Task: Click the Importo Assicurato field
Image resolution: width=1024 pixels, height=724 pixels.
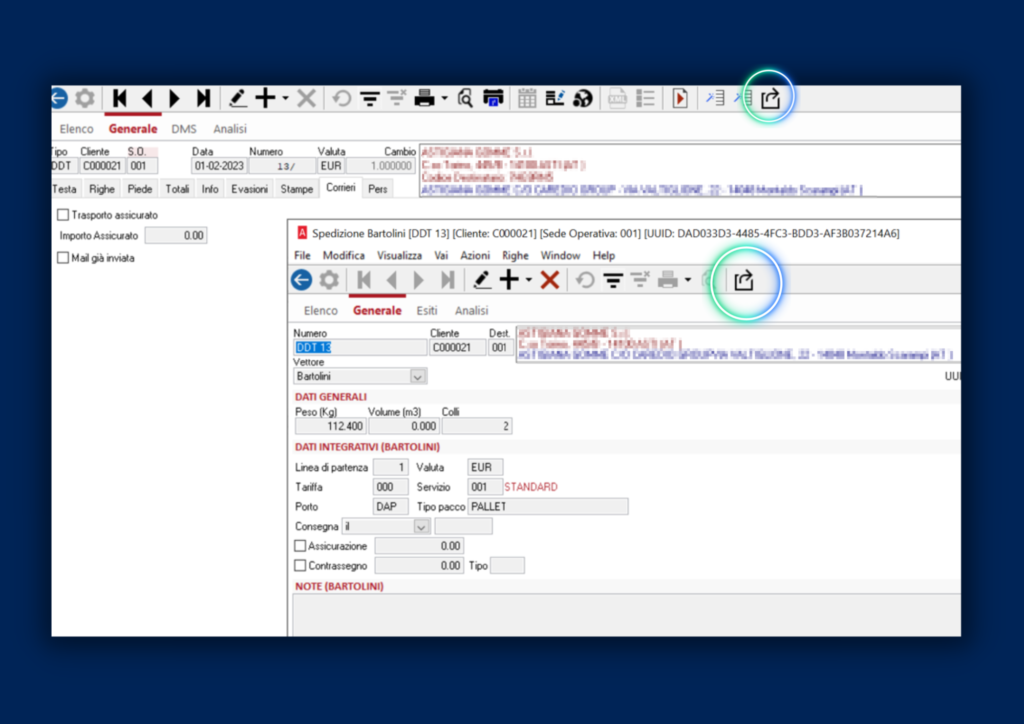Action: [176, 236]
